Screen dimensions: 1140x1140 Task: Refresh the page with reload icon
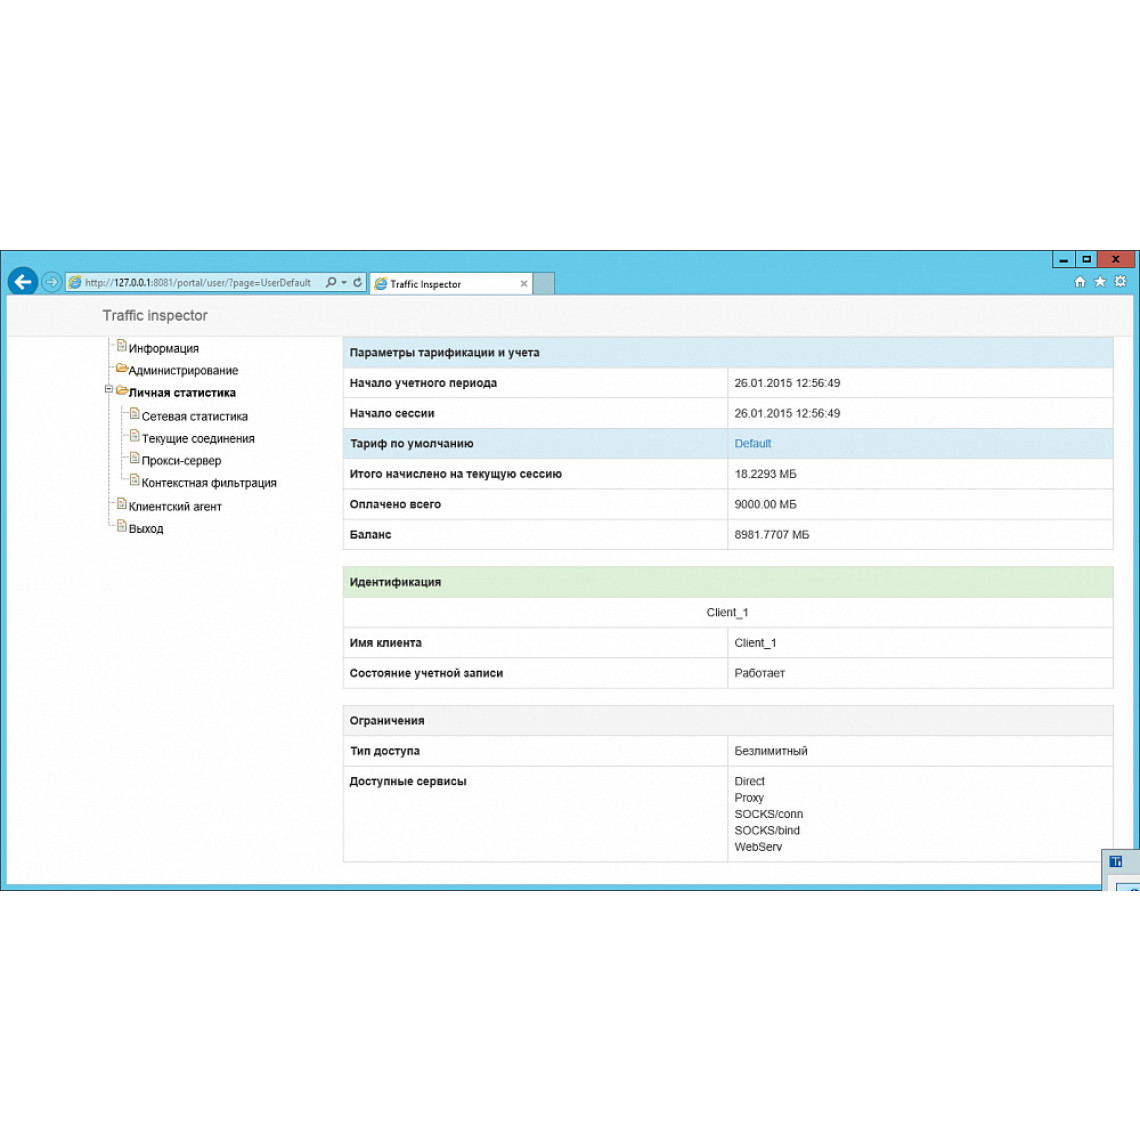tap(358, 282)
